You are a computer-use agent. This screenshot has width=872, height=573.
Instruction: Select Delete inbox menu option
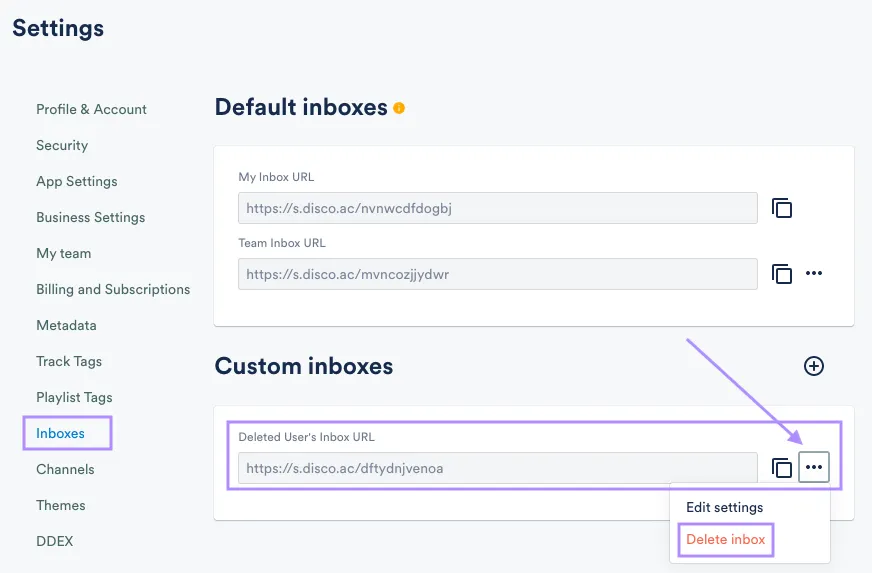pyautogui.click(x=725, y=539)
